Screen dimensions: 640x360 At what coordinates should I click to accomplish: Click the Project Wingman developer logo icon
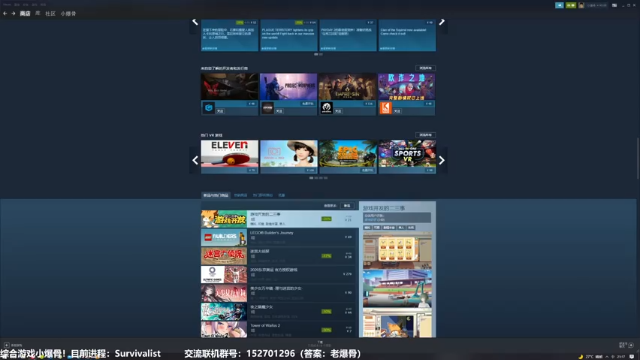267,108
